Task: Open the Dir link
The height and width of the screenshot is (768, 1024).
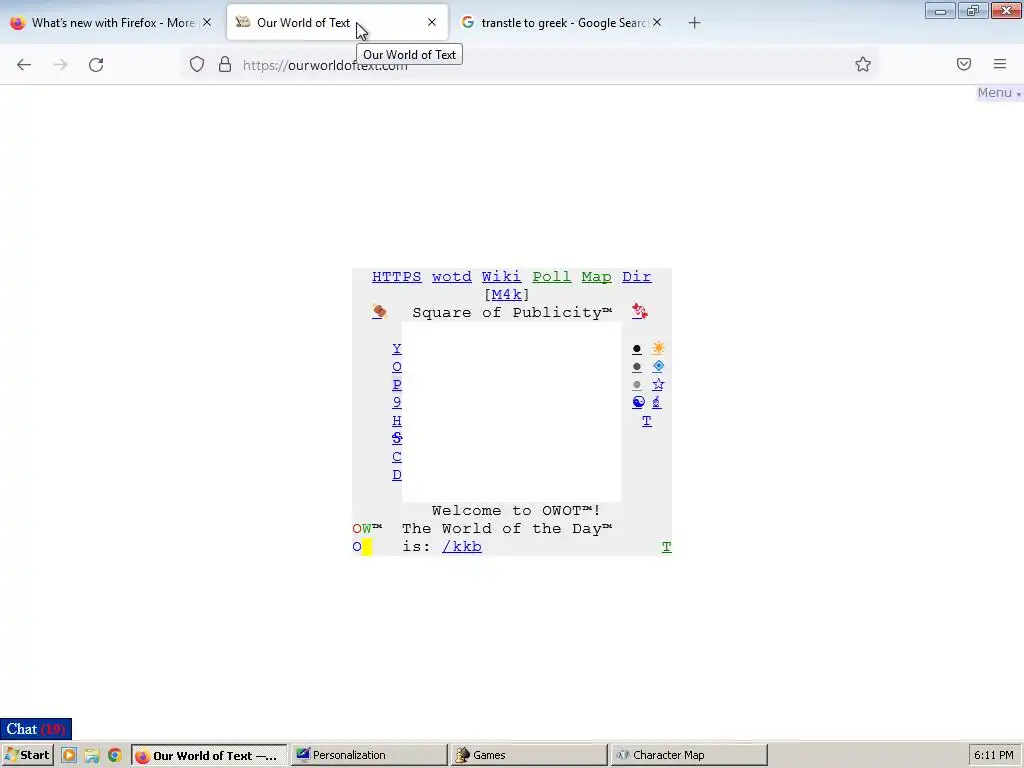Action: [636, 277]
